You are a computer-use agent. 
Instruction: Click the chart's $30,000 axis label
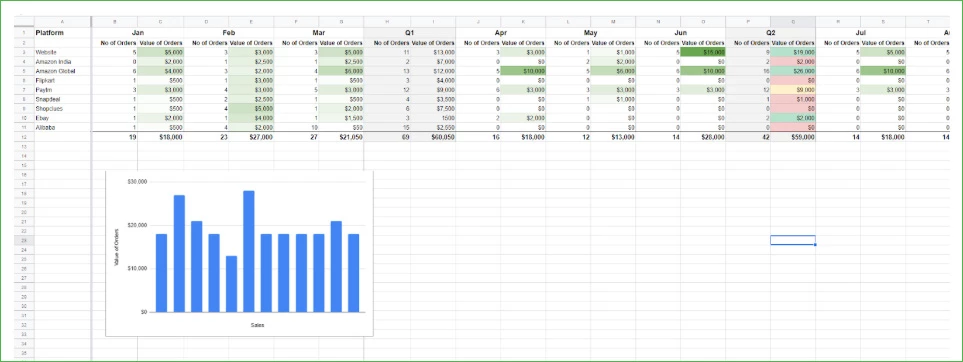click(137, 182)
